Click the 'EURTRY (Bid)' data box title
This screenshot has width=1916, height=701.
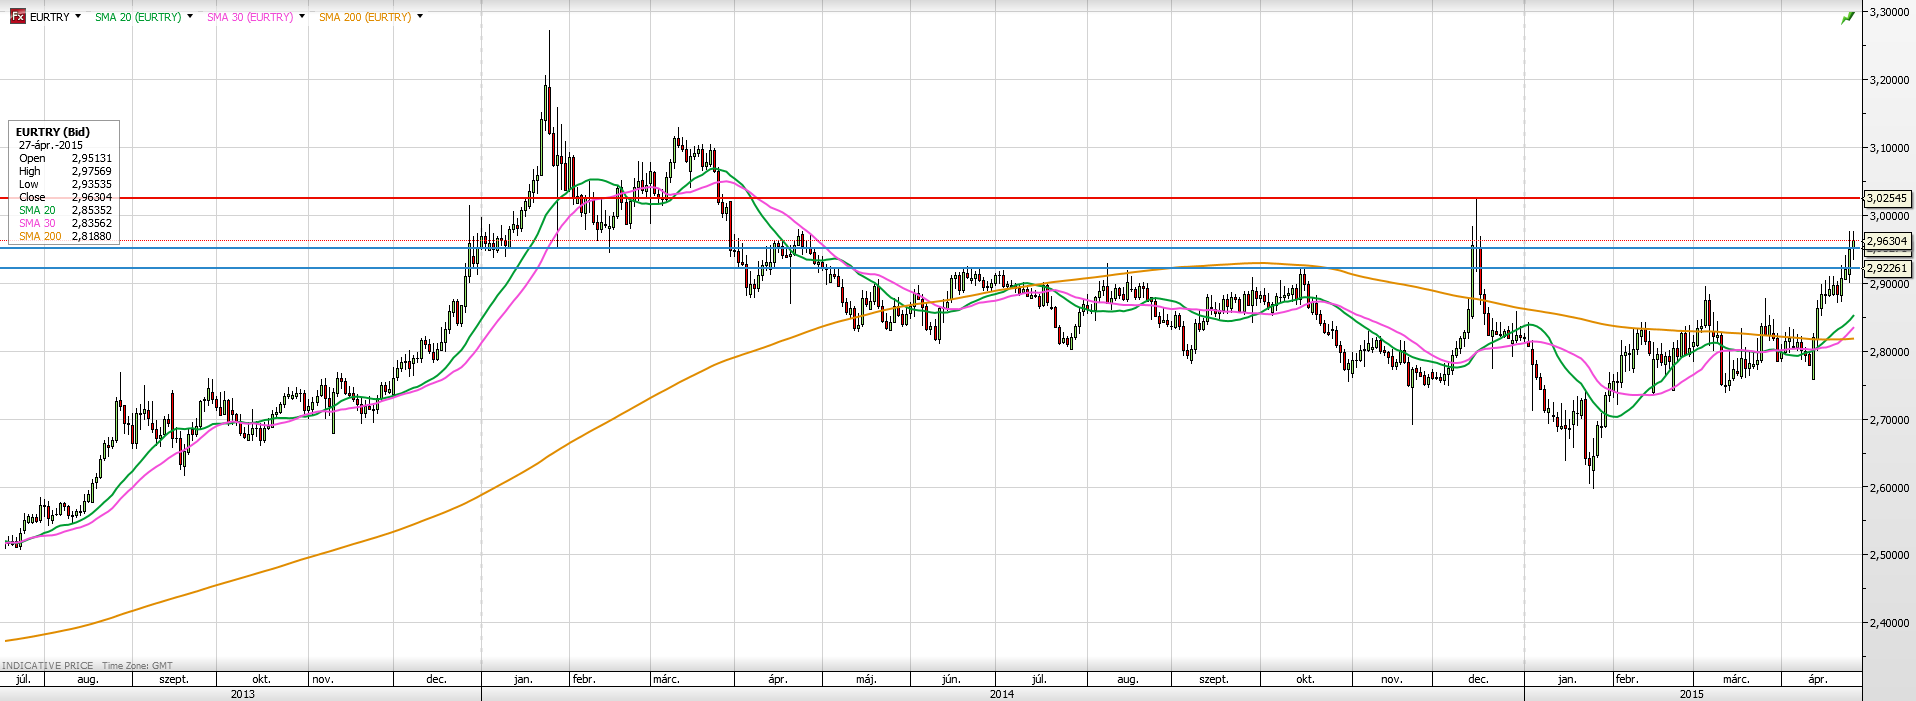coord(53,132)
